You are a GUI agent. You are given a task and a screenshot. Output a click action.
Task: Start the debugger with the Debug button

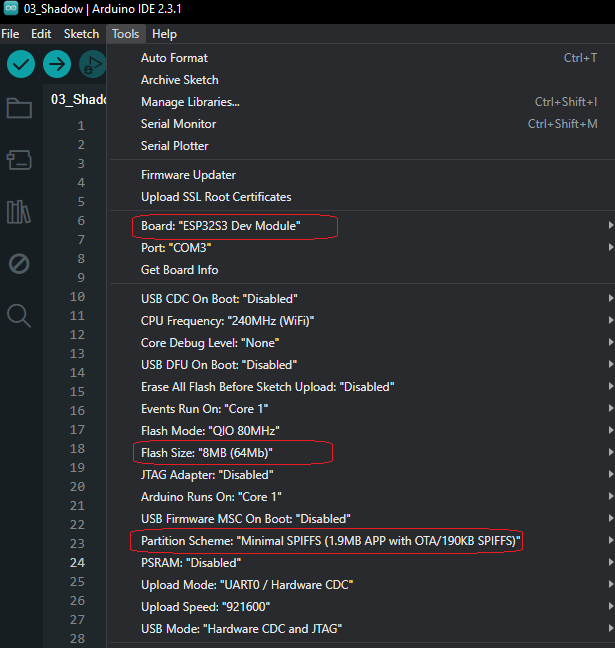point(93,64)
